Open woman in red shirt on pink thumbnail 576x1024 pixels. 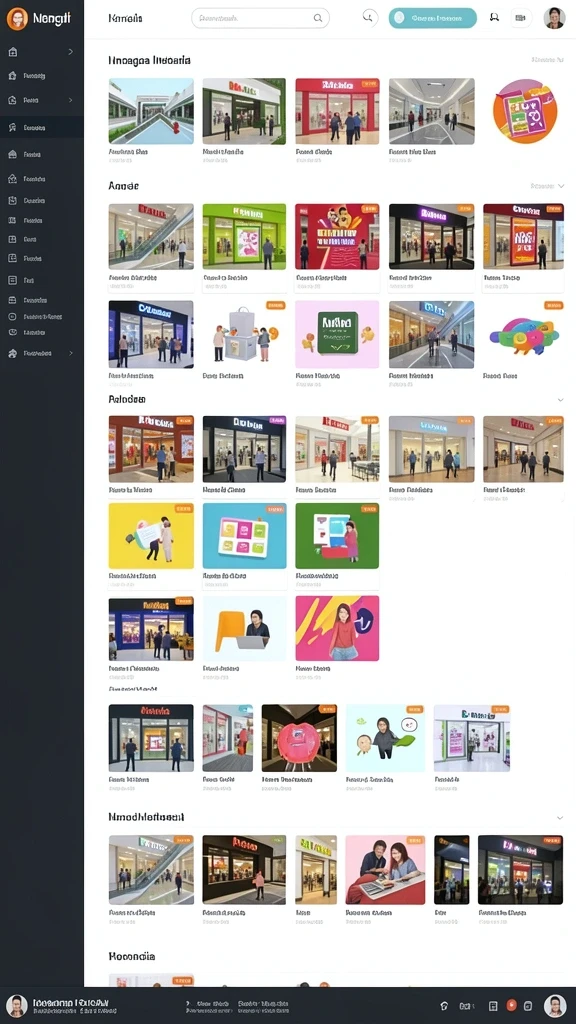(337, 628)
